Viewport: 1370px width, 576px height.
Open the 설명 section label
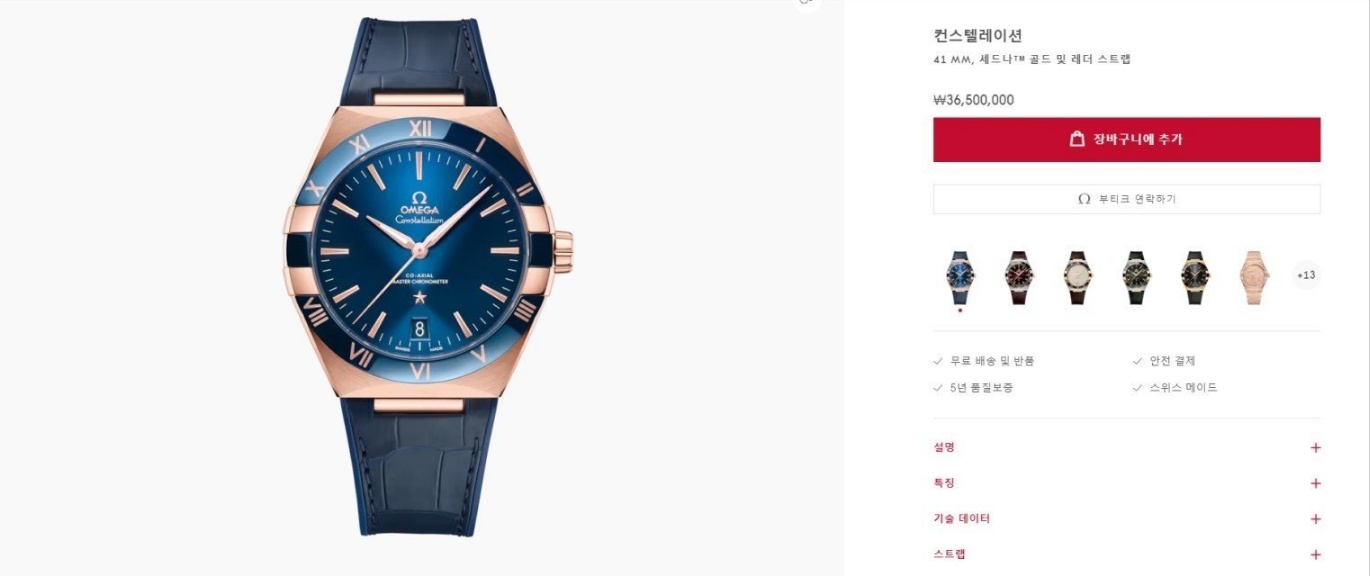pyautogui.click(x=944, y=448)
